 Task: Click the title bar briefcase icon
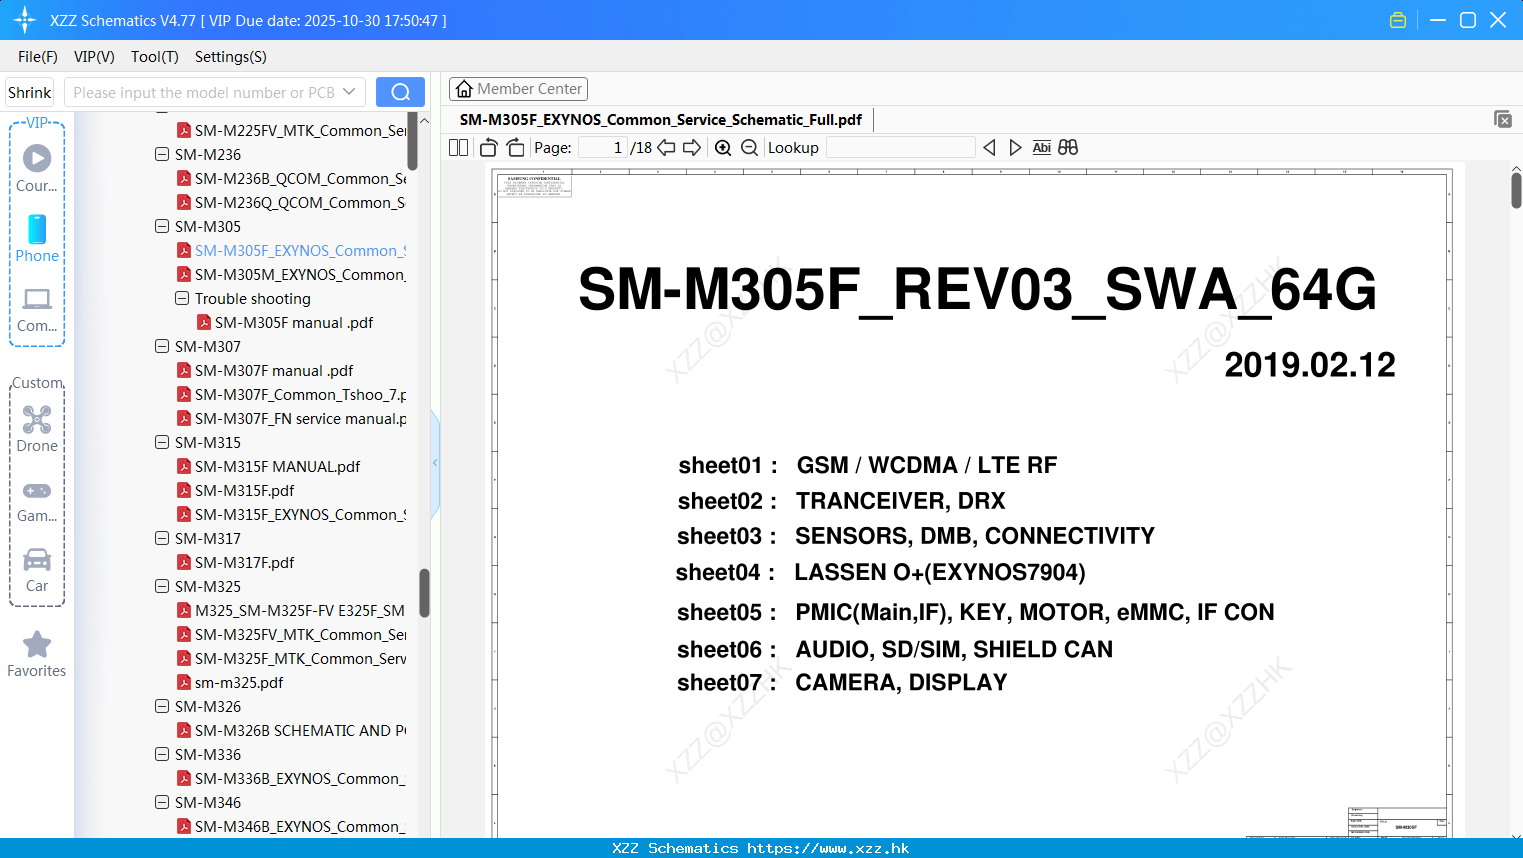tap(1398, 20)
